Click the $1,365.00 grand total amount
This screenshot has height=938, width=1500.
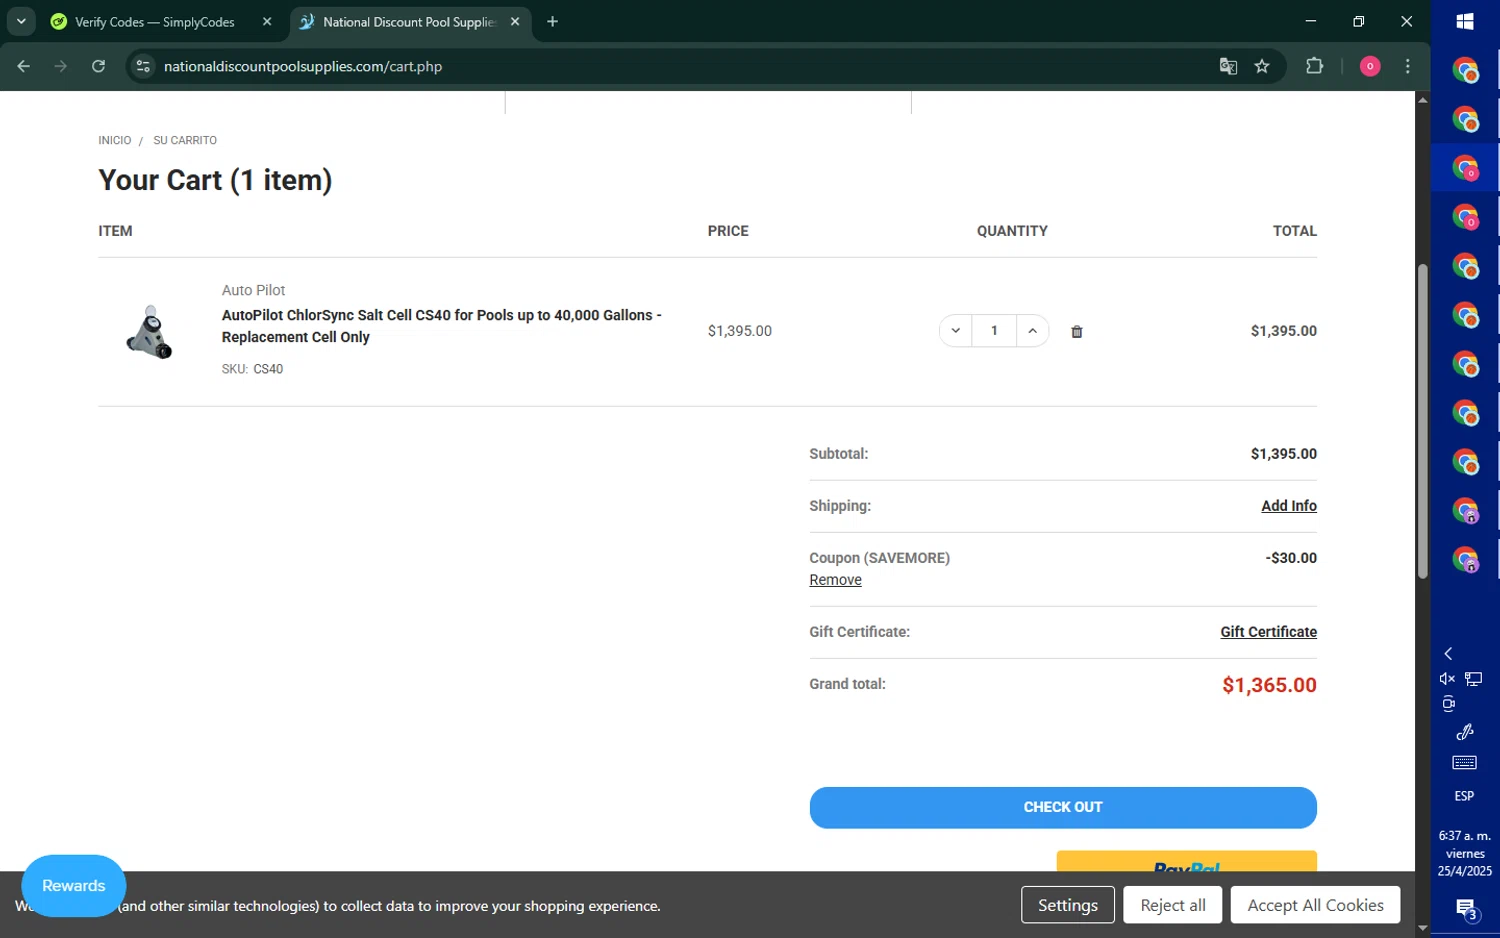(x=1269, y=685)
